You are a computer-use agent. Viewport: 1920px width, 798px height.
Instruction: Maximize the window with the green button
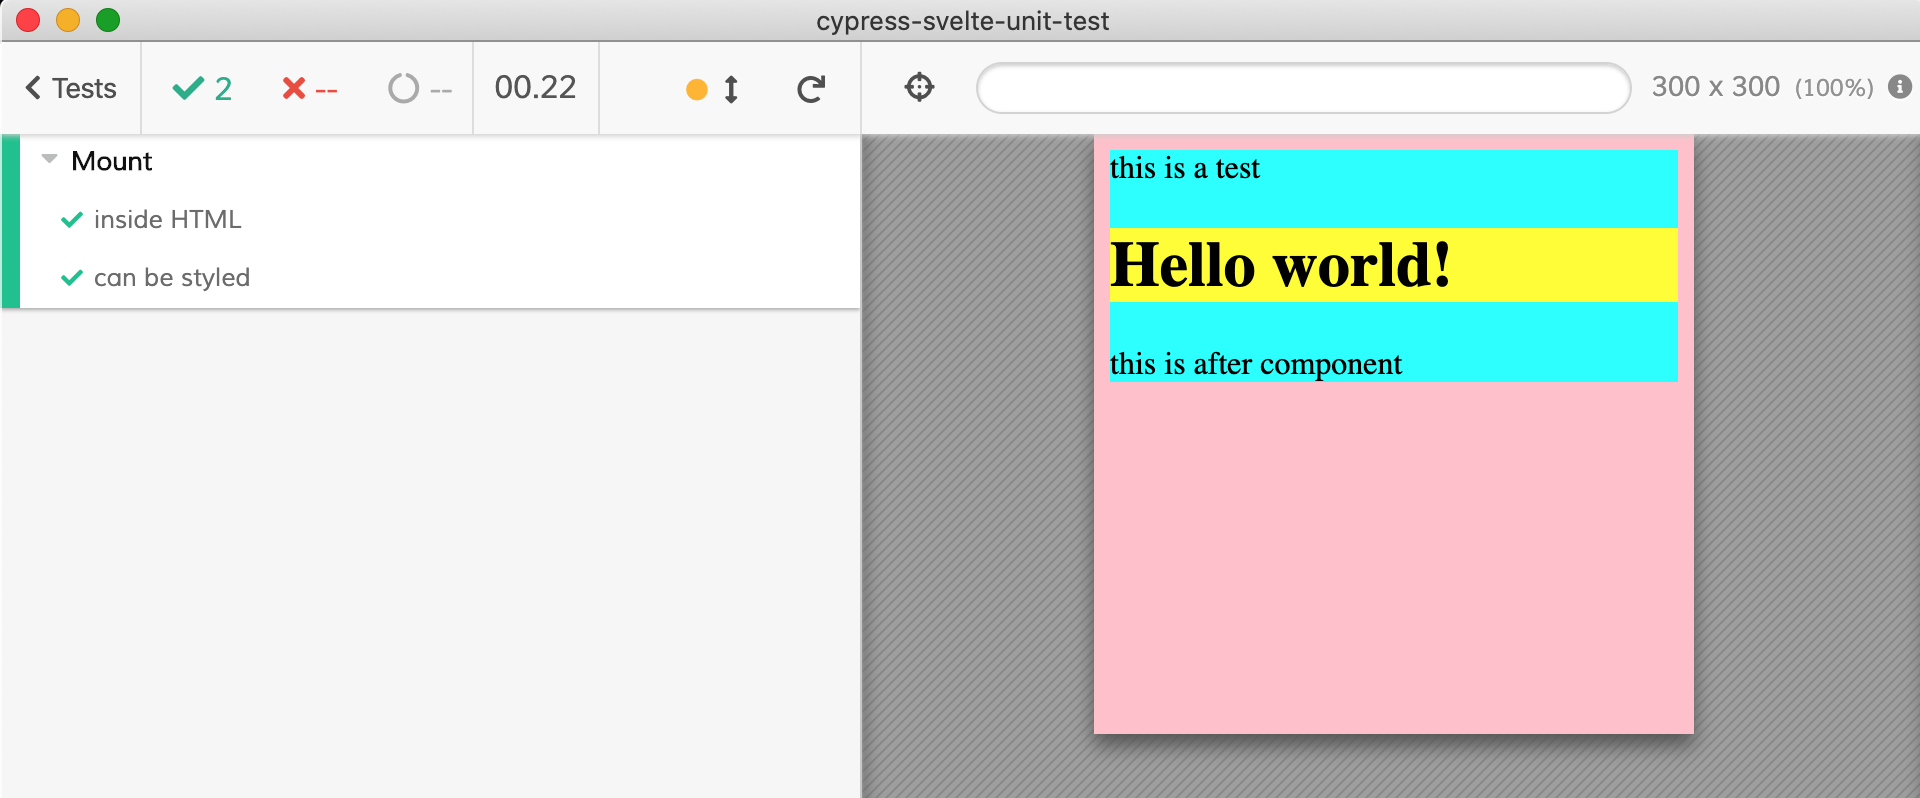click(108, 20)
